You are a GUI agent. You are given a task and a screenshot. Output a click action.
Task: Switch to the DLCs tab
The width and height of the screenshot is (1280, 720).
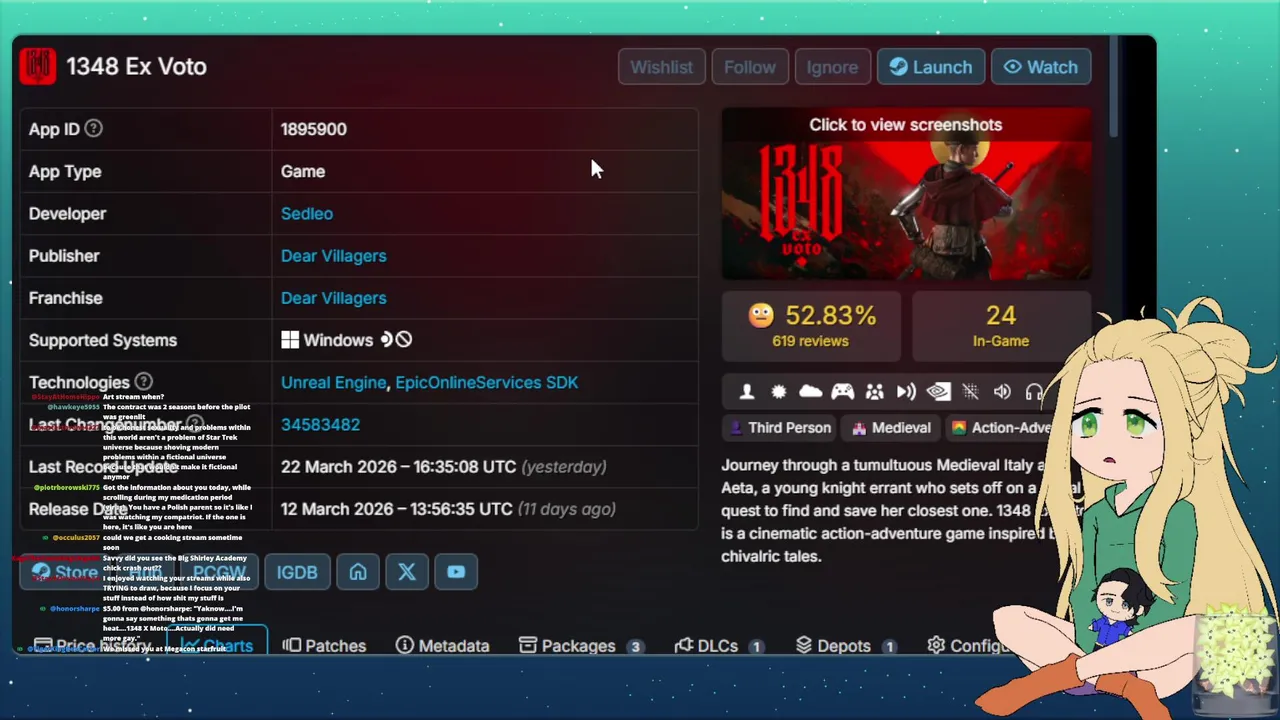(x=720, y=645)
